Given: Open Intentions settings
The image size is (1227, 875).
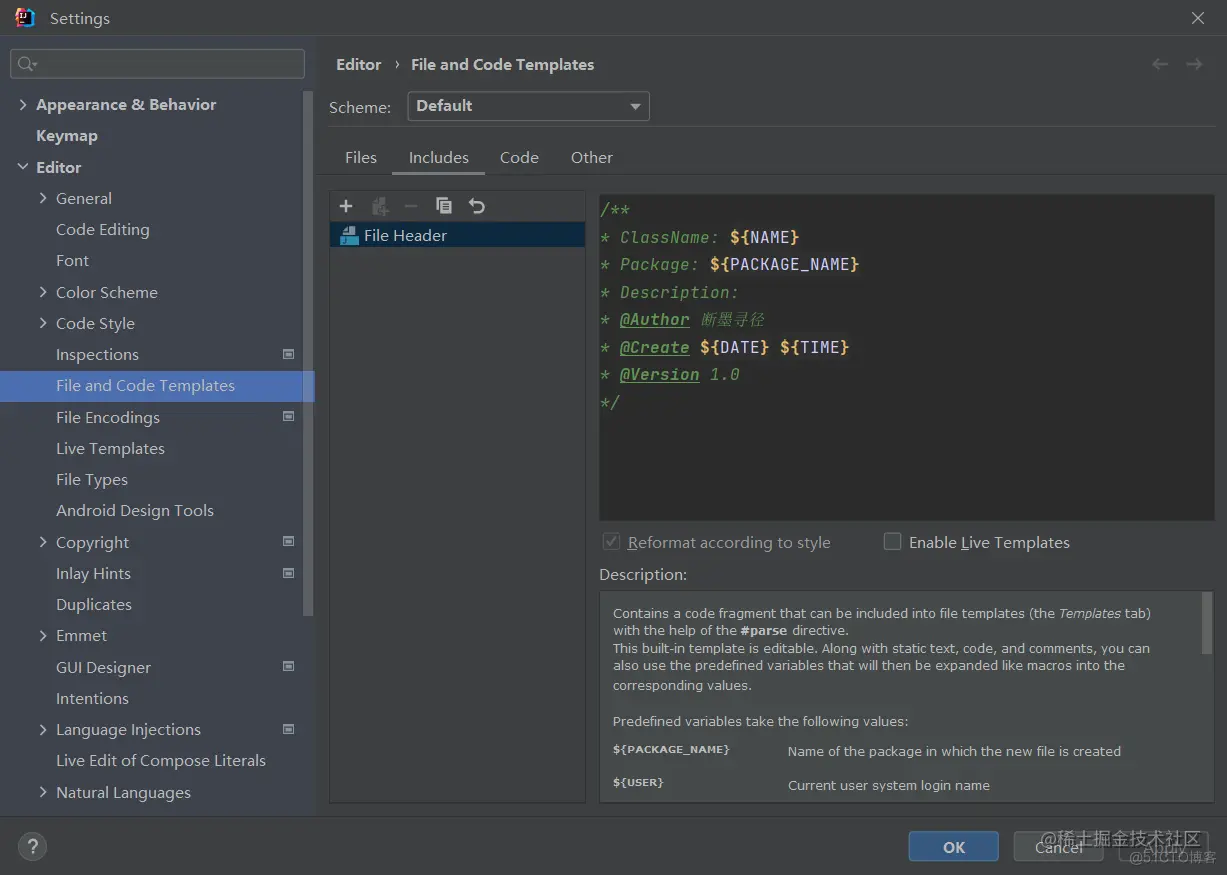Looking at the screenshot, I should 92,698.
